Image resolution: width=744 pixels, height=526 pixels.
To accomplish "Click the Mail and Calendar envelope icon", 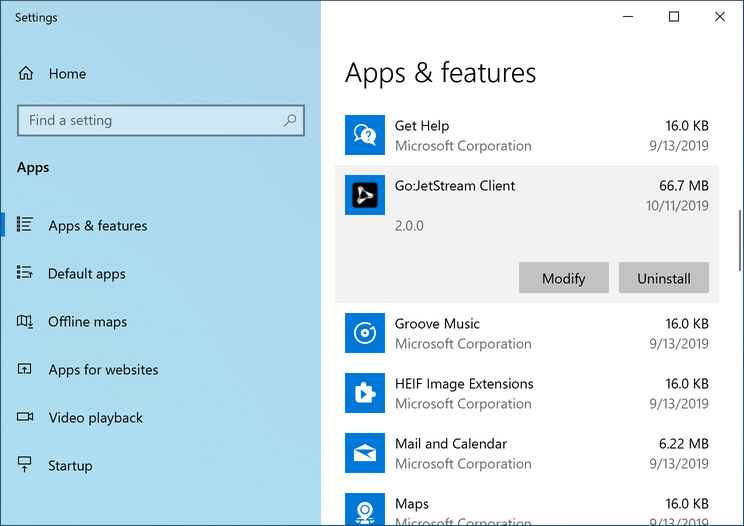I will point(365,453).
